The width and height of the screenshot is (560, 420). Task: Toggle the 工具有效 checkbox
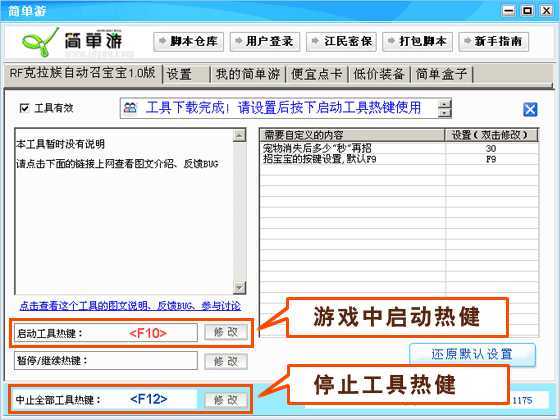pyautogui.click(x=24, y=108)
